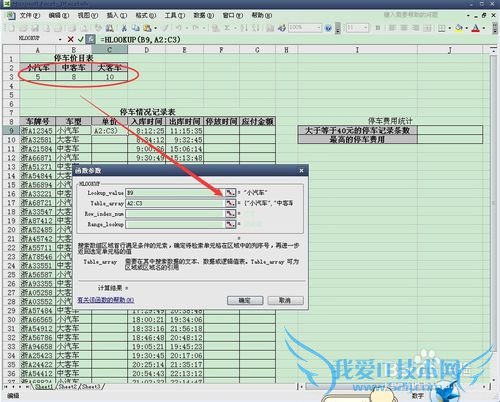Click the Borders grid icon
This screenshot has height=402, width=500.
(442, 28)
